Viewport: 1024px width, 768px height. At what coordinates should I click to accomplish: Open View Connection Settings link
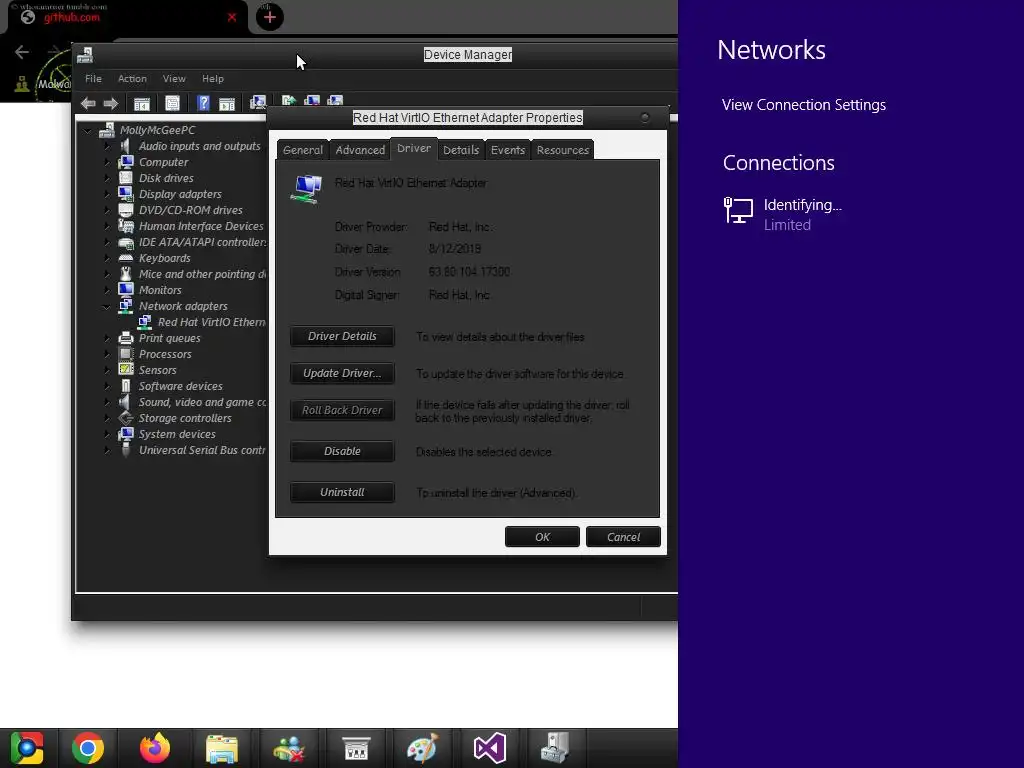804,105
